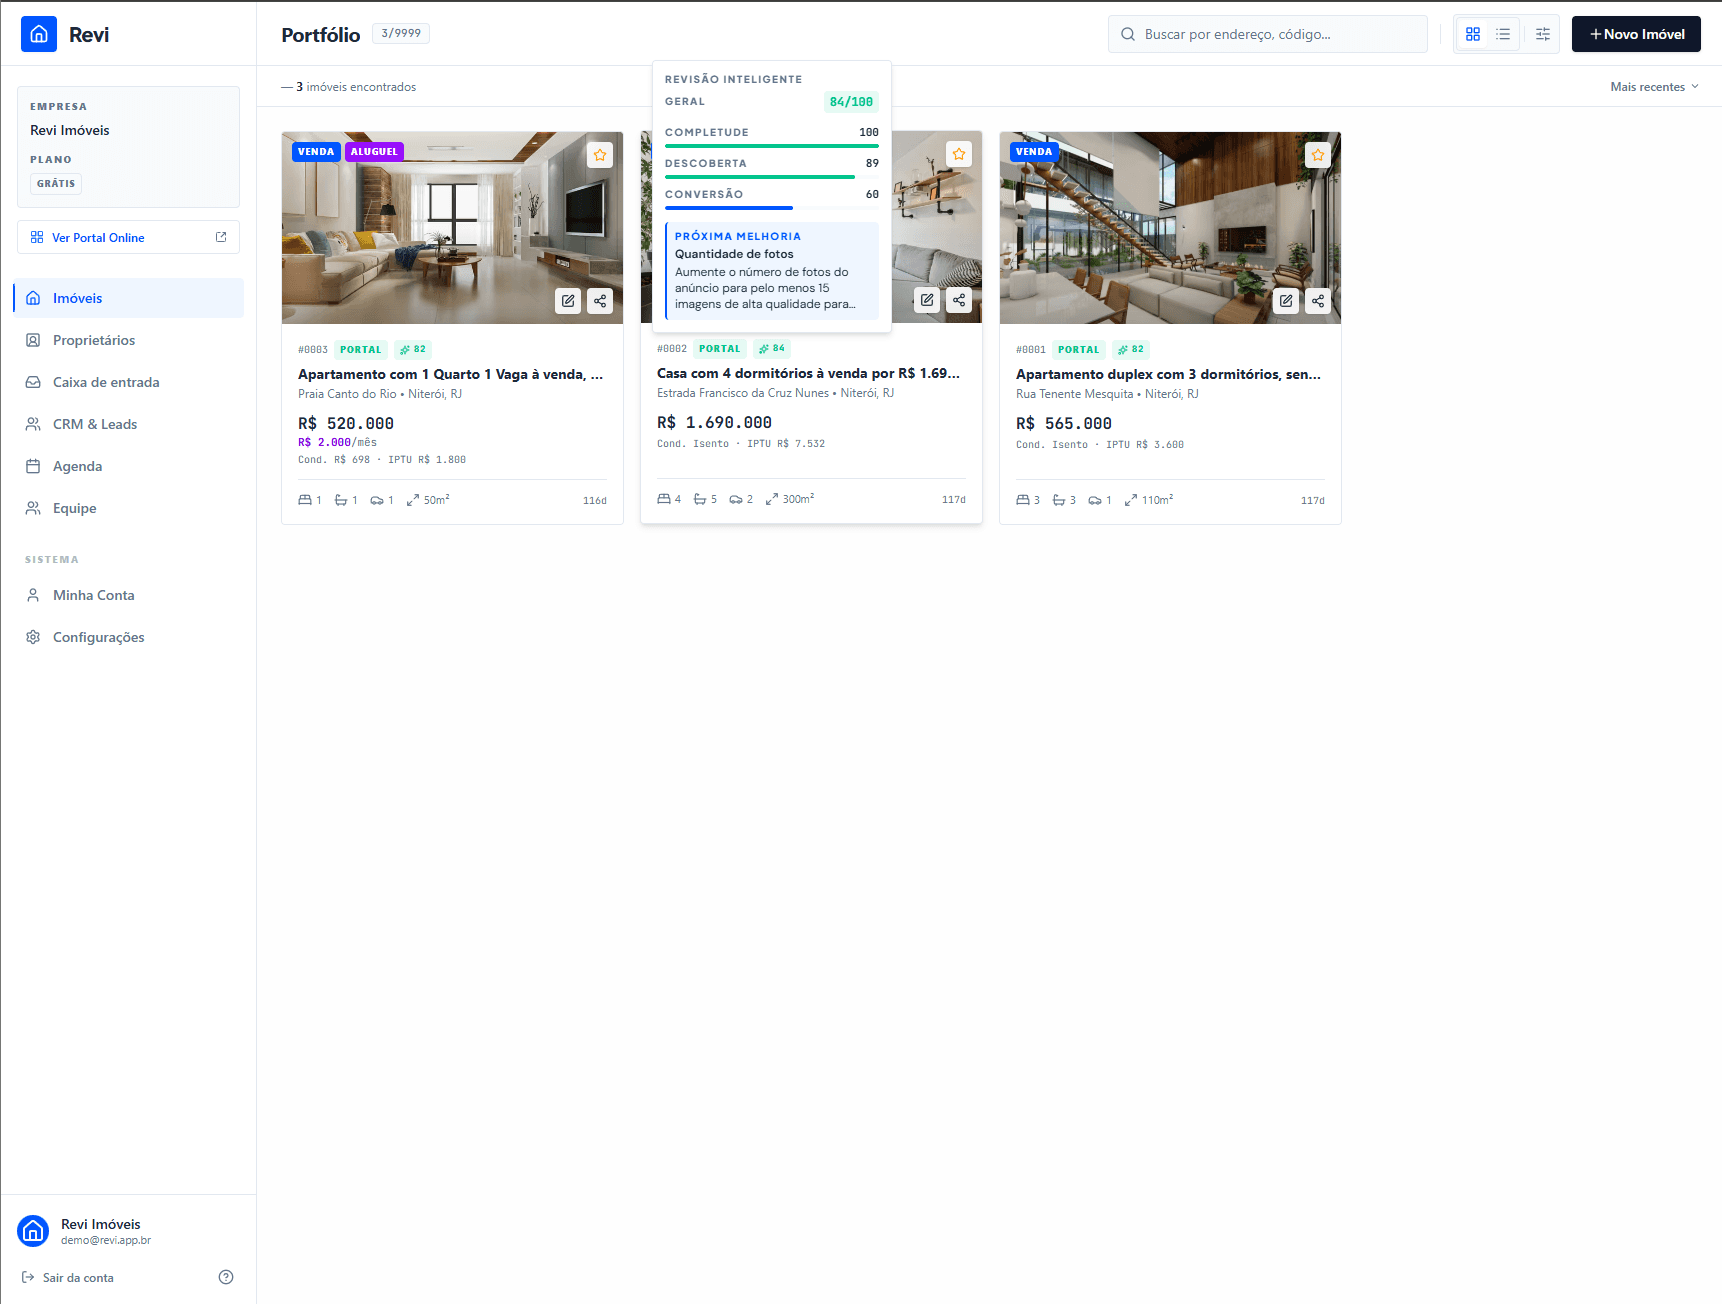Click the Próxima Melhoria suggestion box
The width and height of the screenshot is (1722, 1304).
coord(772,270)
